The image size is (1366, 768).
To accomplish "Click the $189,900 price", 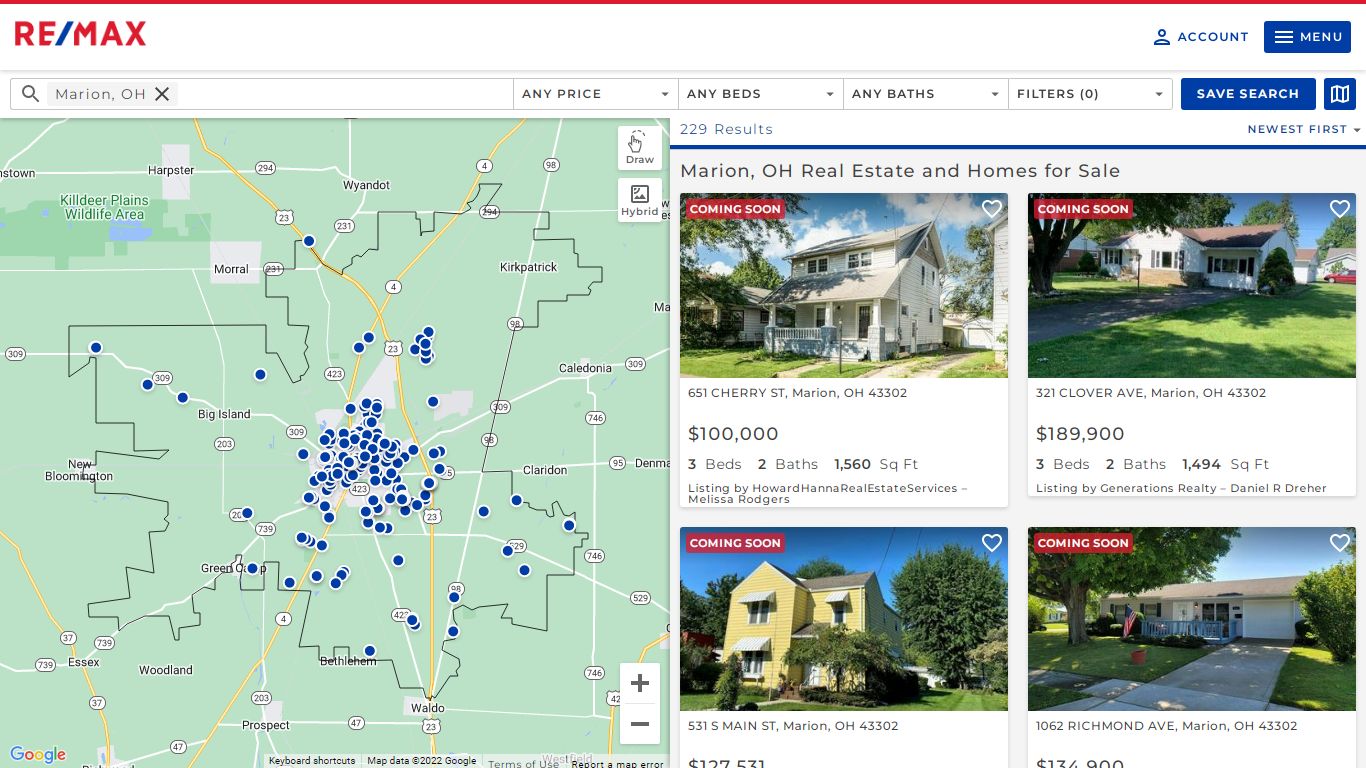I will [x=1080, y=434].
